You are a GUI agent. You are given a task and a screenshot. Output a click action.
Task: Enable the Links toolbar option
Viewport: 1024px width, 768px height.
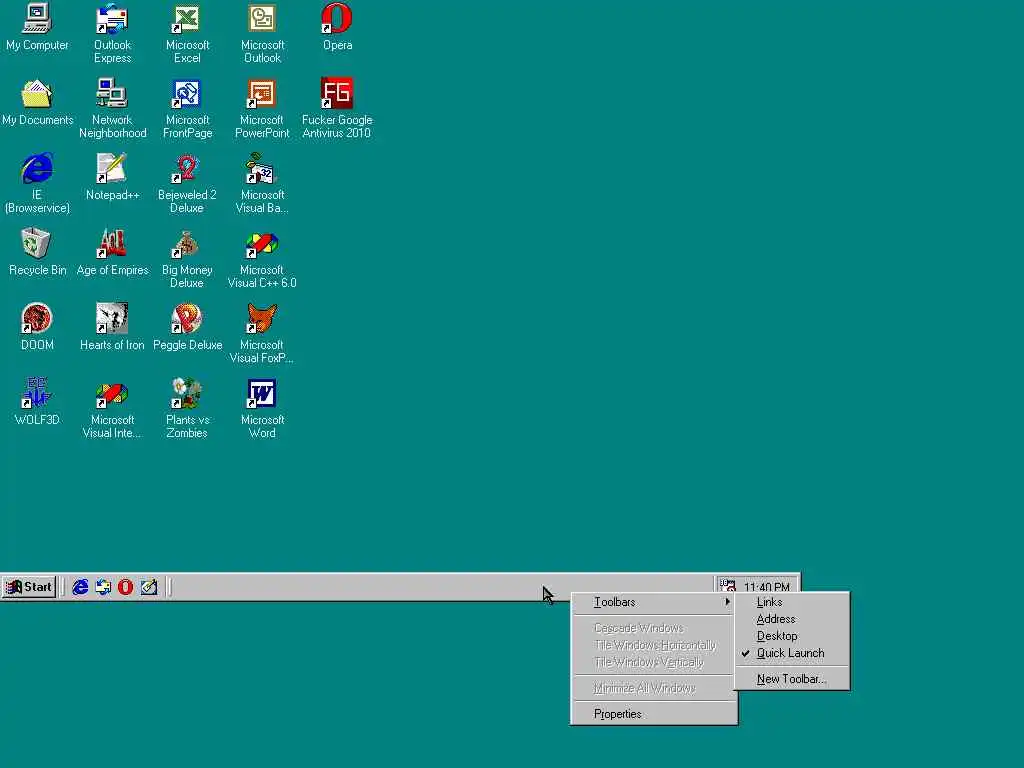coord(792,602)
